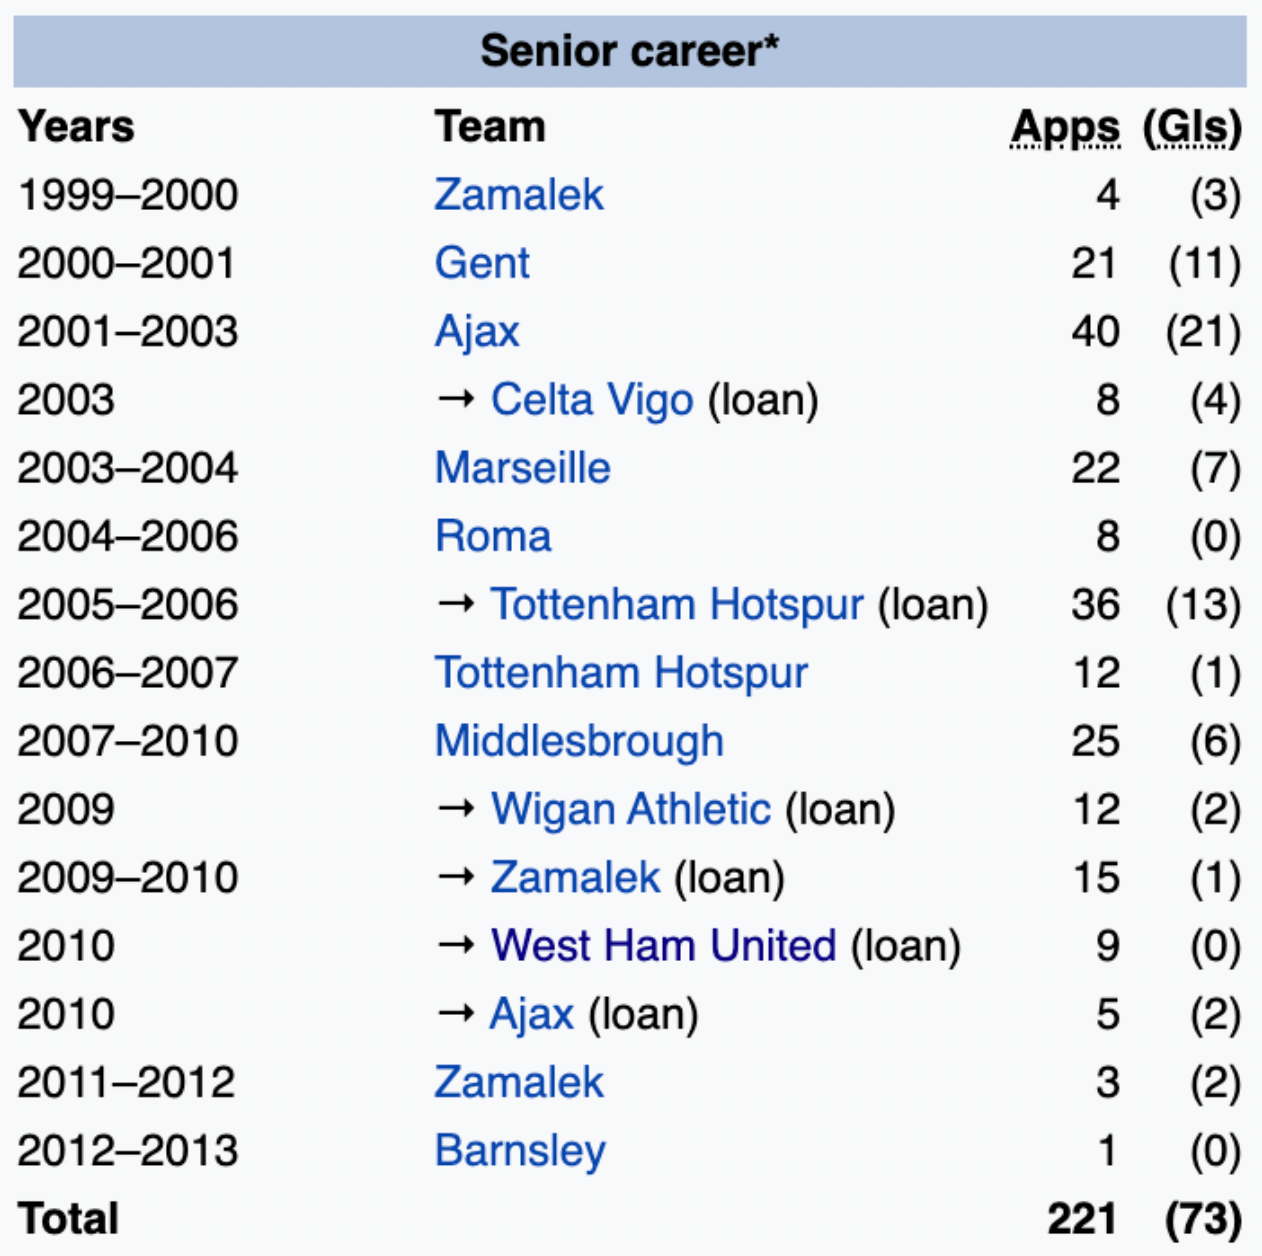Follow the Celta Vigo loan link
Image resolution: width=1262 pixels, height=1256 pixels.
591,400
